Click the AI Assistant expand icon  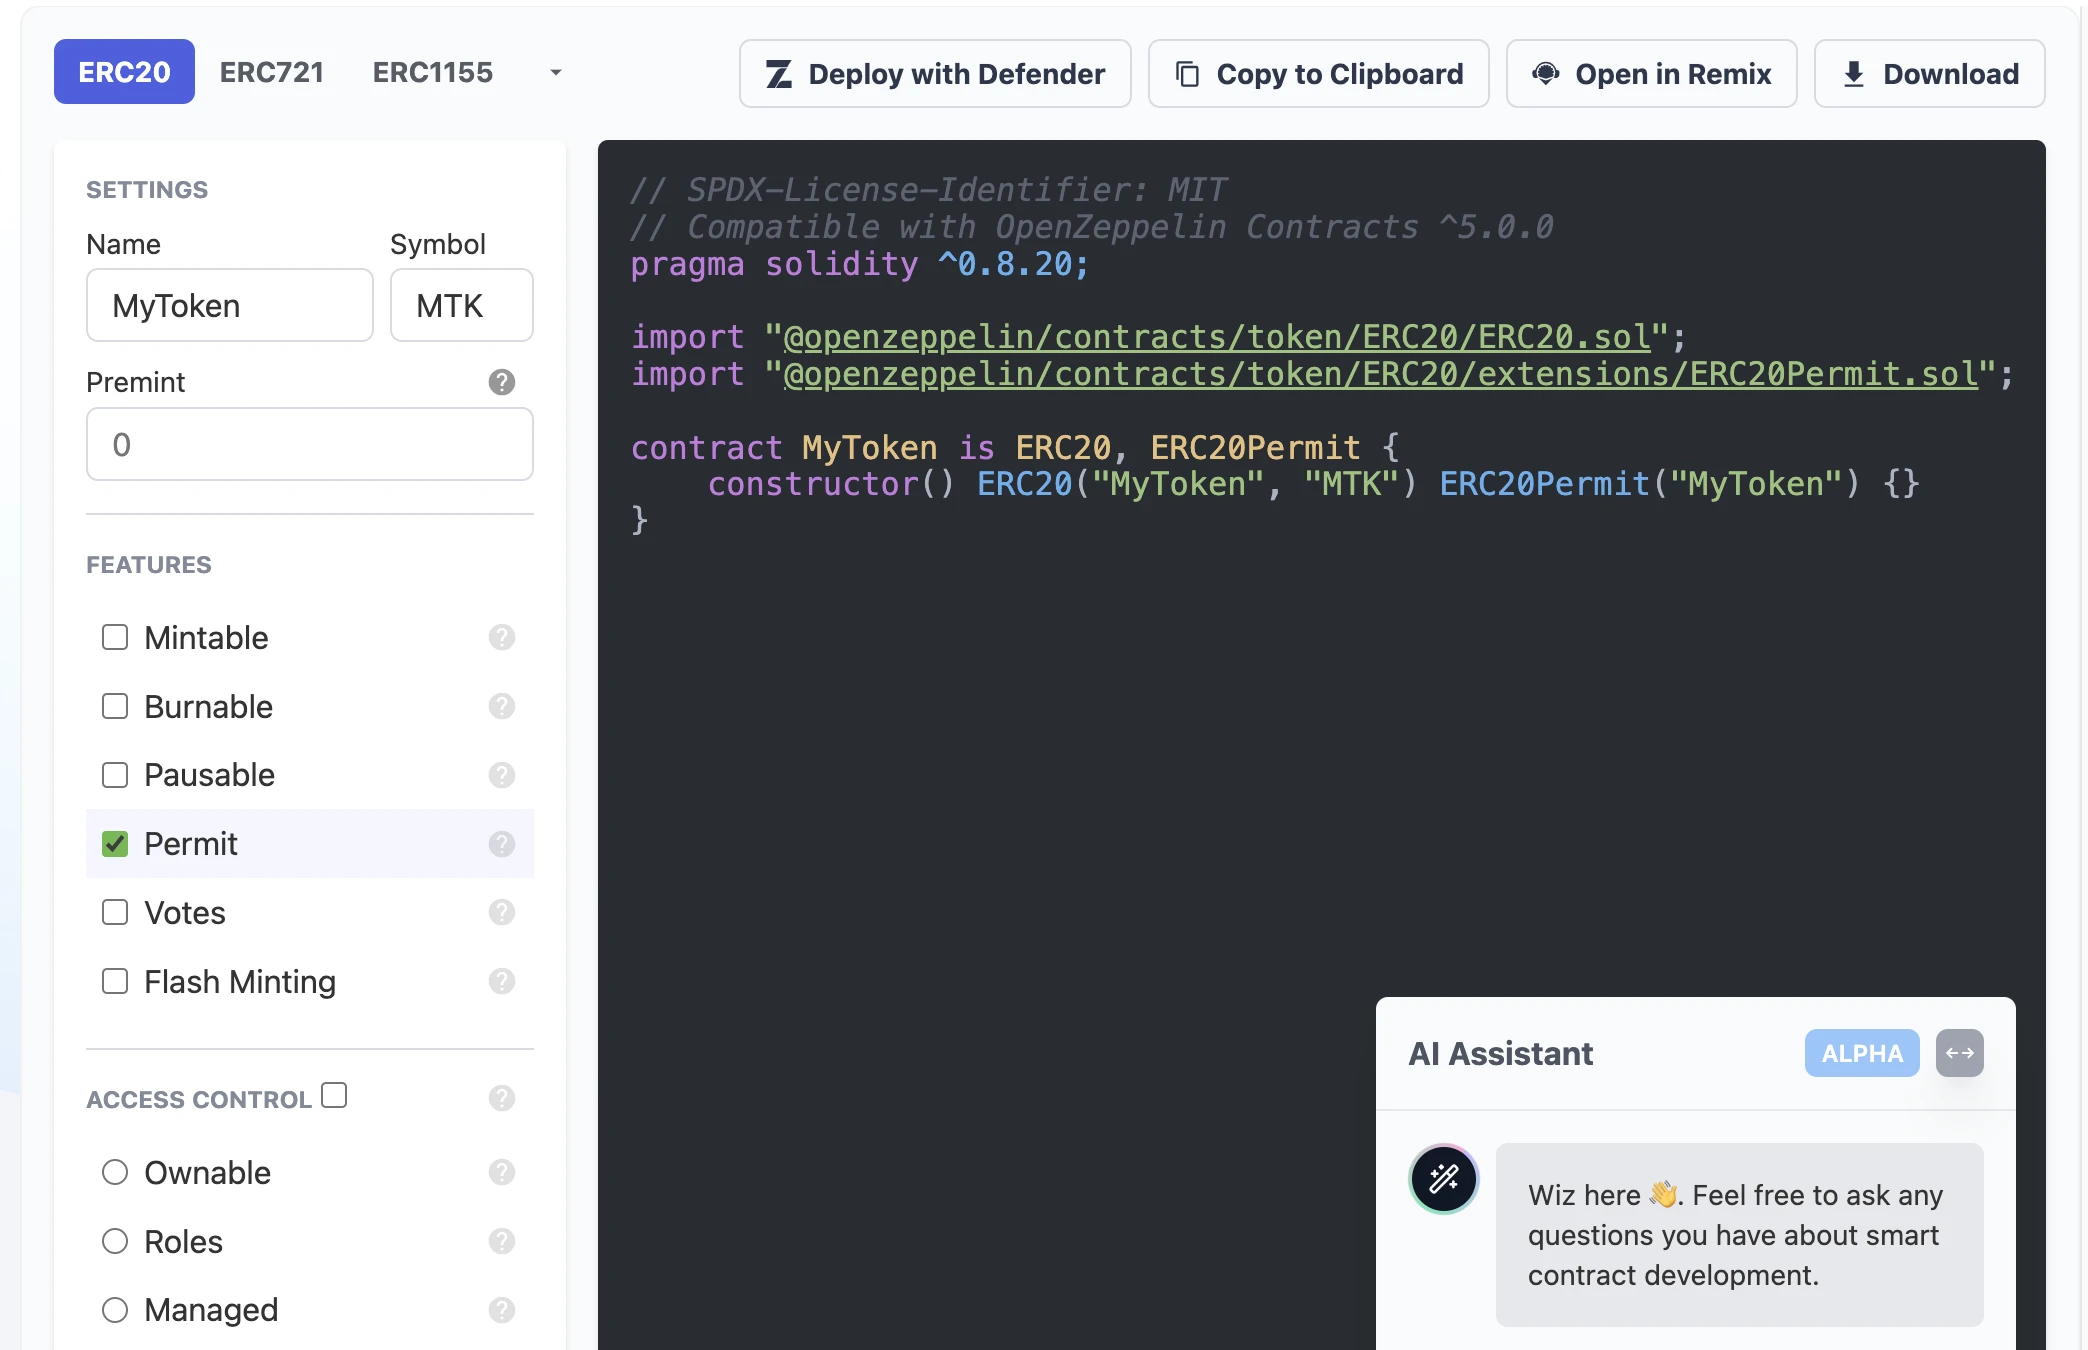(1960, 1052)
